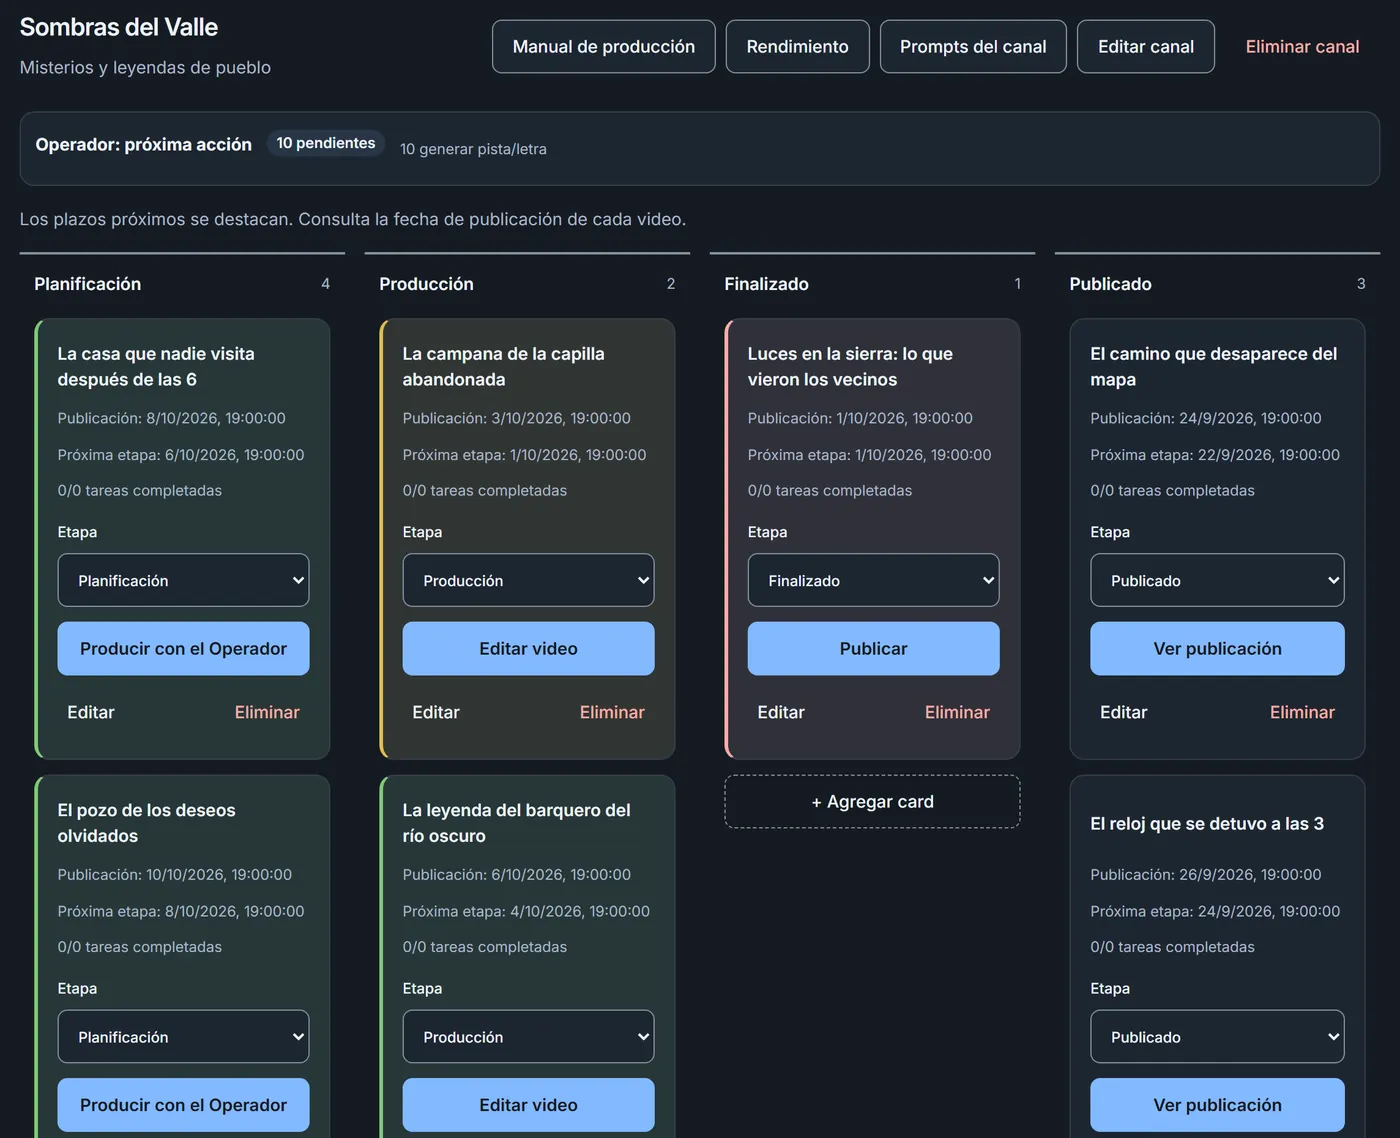Image resolution: width=1400 pixels, height=1138 pixels.
Task: View publication of 'El camino que desaparece del mapa'
Action: tap(1217, 649)
